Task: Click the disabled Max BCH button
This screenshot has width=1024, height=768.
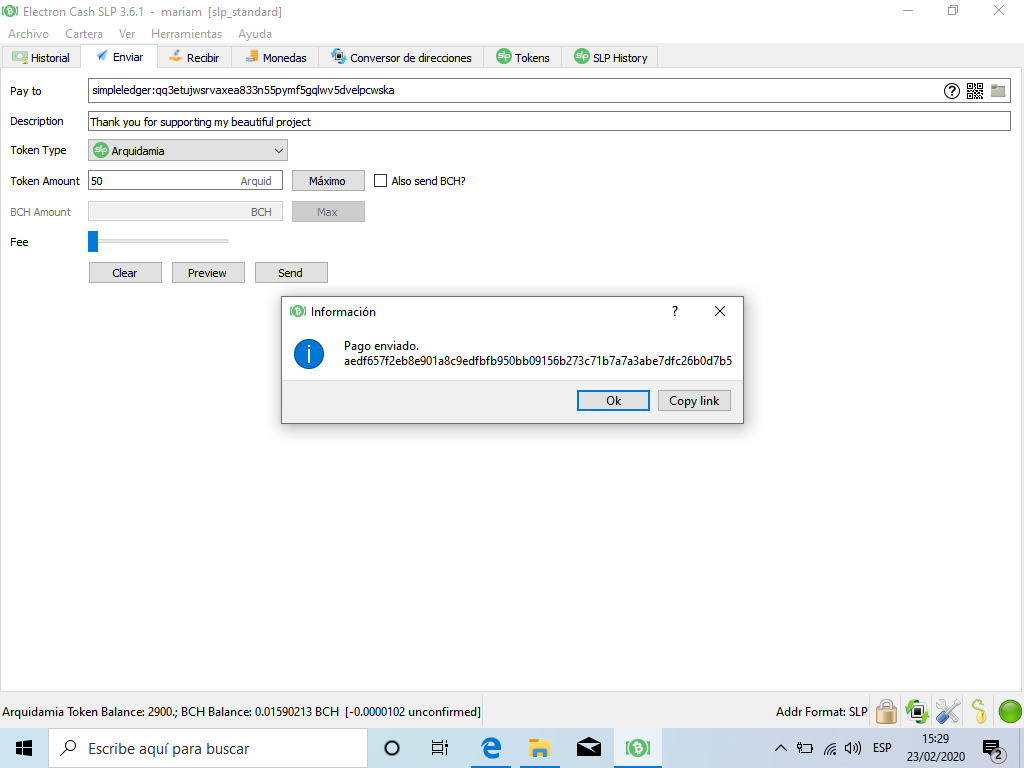Action: (328, 212)
